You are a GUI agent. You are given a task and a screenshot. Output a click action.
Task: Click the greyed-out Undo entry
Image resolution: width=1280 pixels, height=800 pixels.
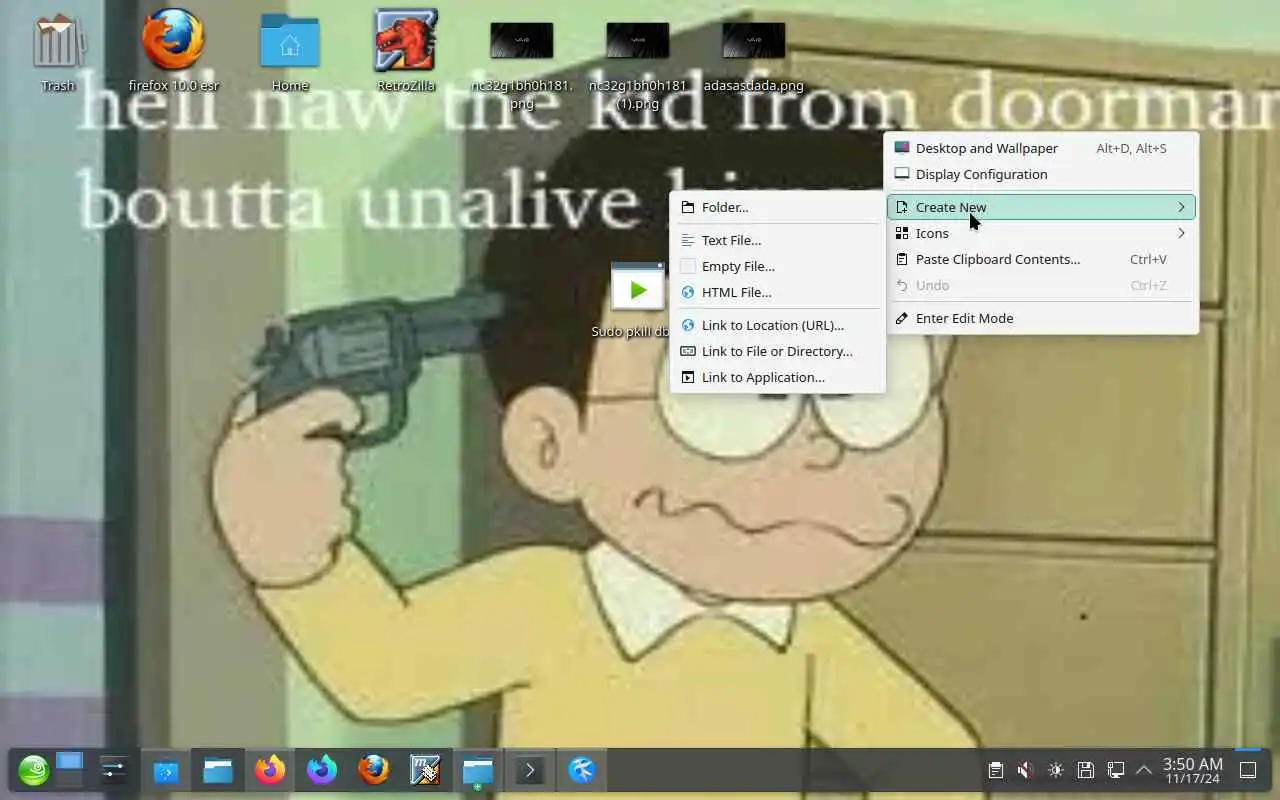point(1042,285)
